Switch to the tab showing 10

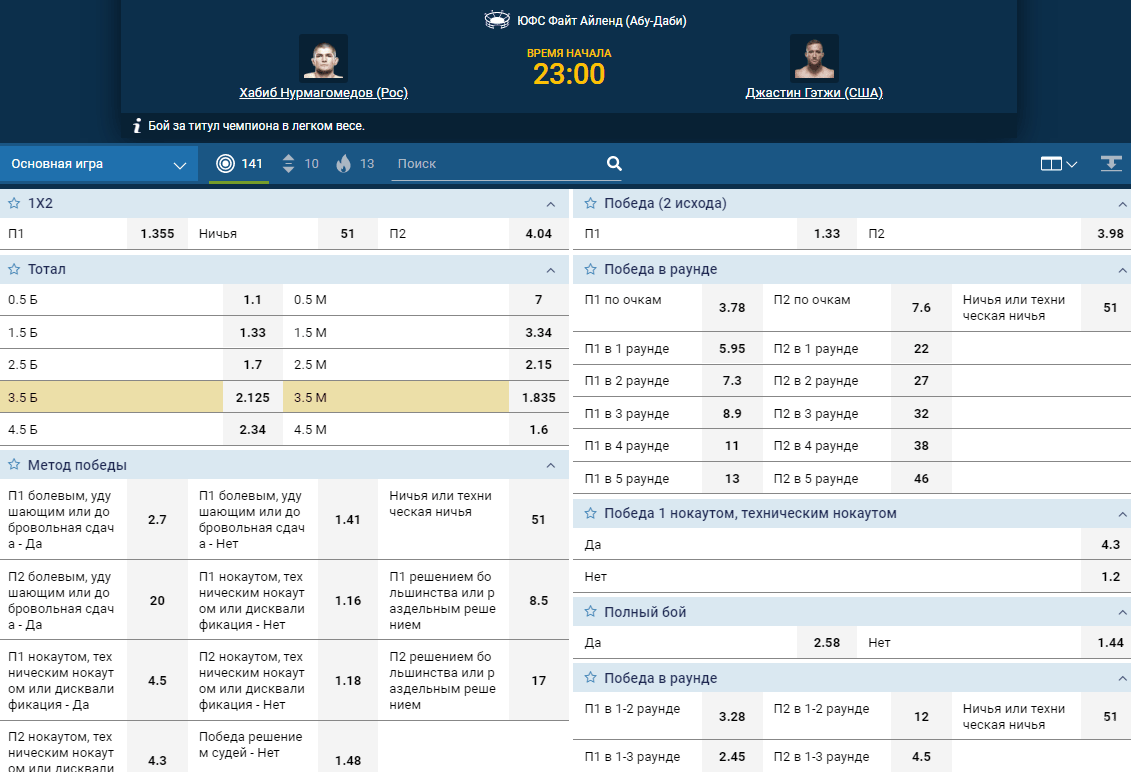pos(300,164)
